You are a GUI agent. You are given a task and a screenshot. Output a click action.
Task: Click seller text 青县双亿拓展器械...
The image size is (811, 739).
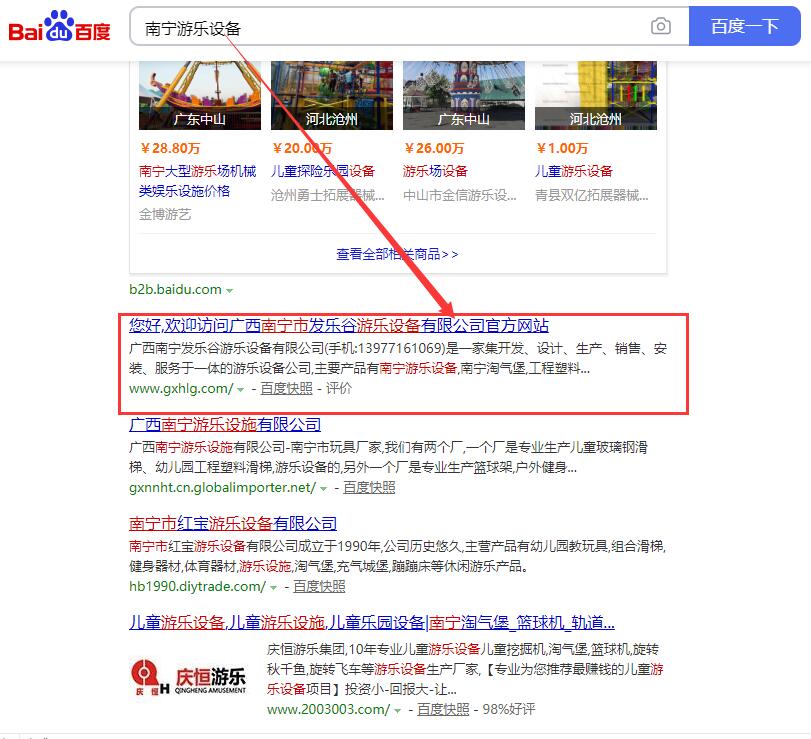point(591,195)
